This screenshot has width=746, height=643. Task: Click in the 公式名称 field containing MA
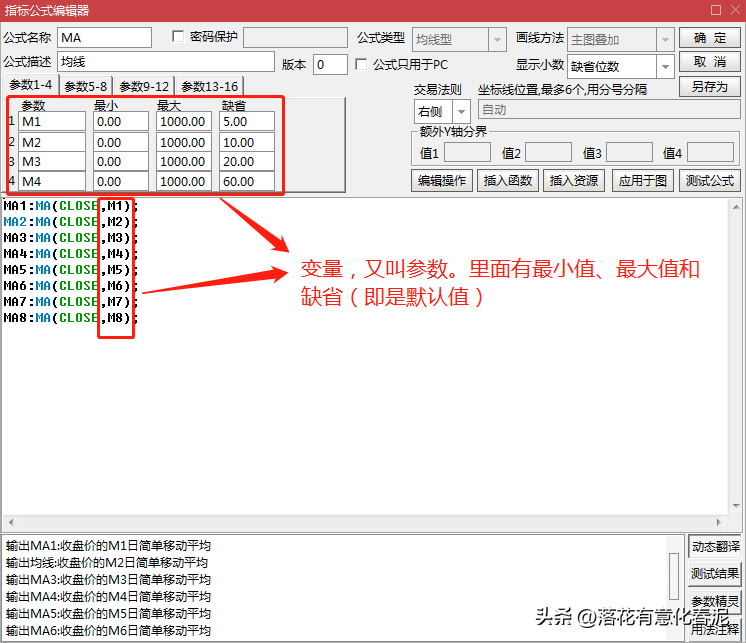point(104,38)
